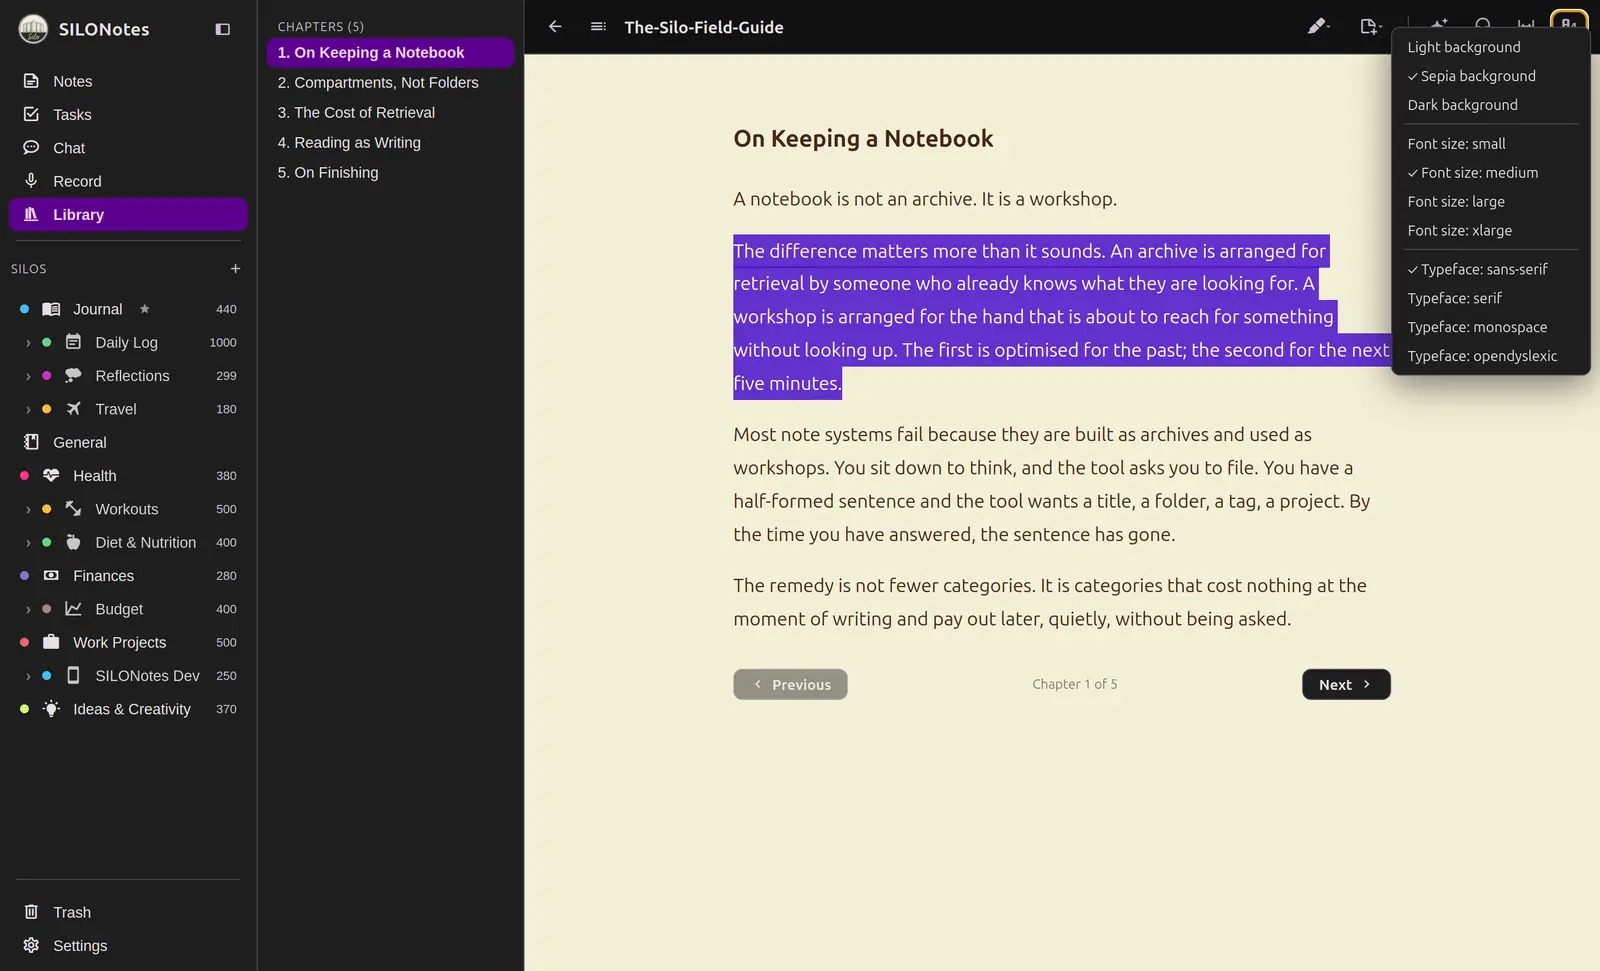Expand the Diet & Nutrition chevron
Viewport: 1600px width, 971px height.
coord(28,543)
